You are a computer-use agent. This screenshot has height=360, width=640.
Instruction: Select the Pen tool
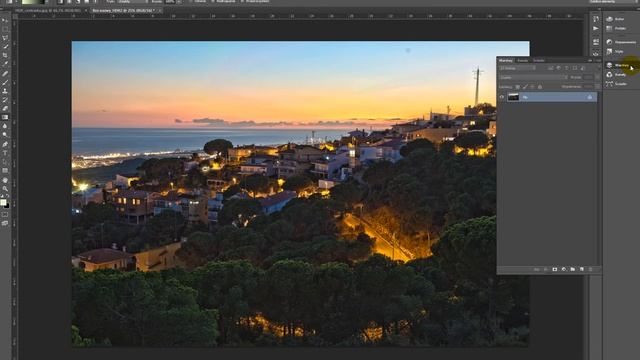5,144
